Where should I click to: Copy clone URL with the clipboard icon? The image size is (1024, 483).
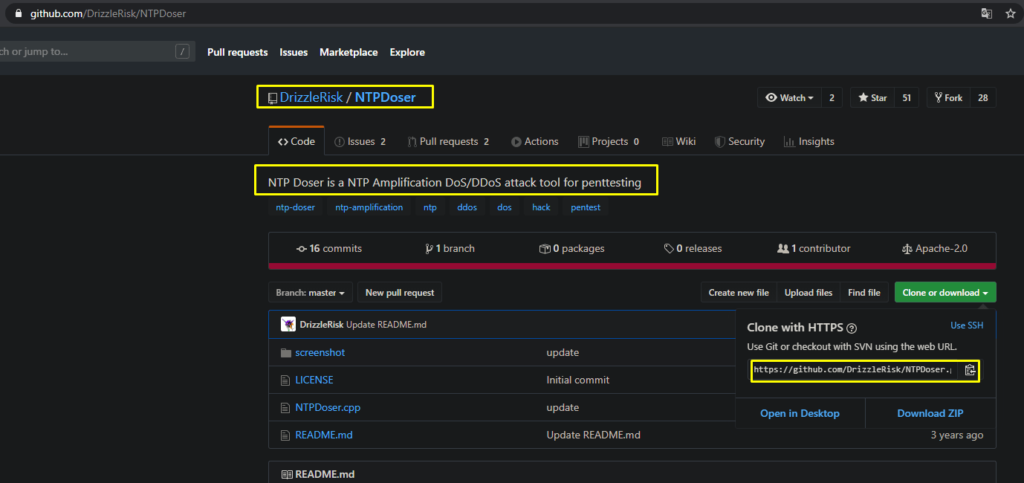[x=970, y=370]
